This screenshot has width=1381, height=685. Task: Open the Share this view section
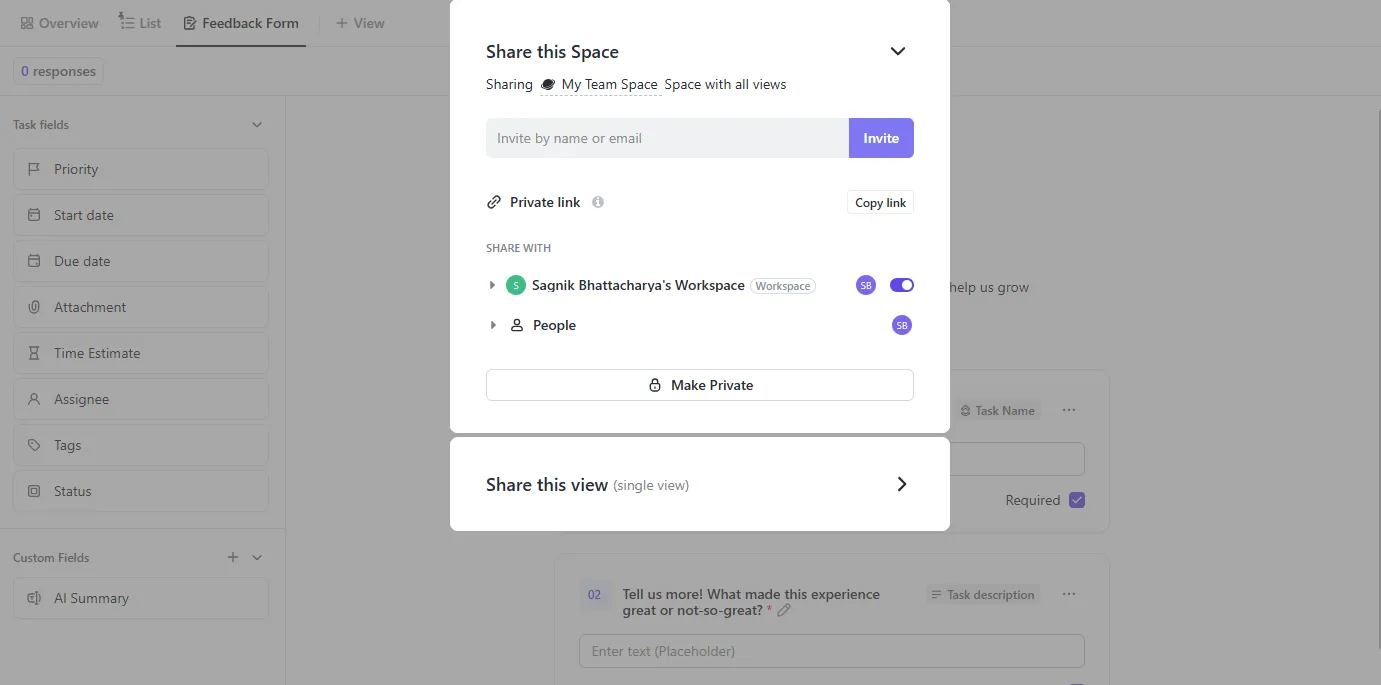(x=901, y=484)
